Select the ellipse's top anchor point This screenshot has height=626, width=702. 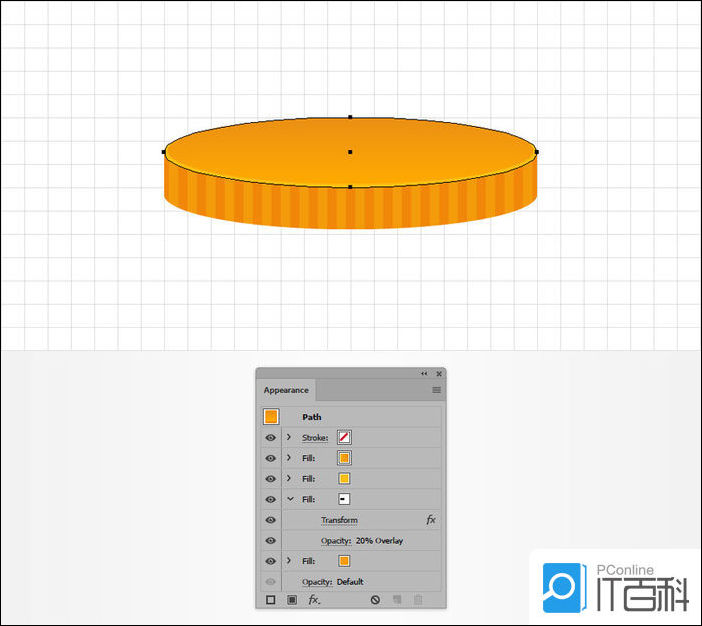coord(350,117)
